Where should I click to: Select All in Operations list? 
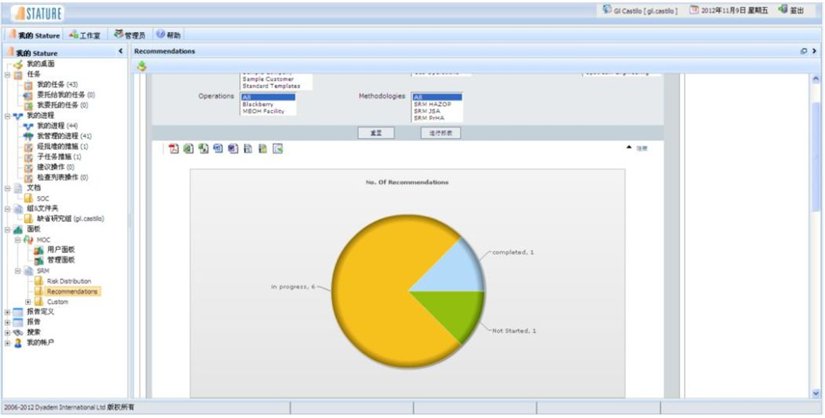[x=268, y=97]
